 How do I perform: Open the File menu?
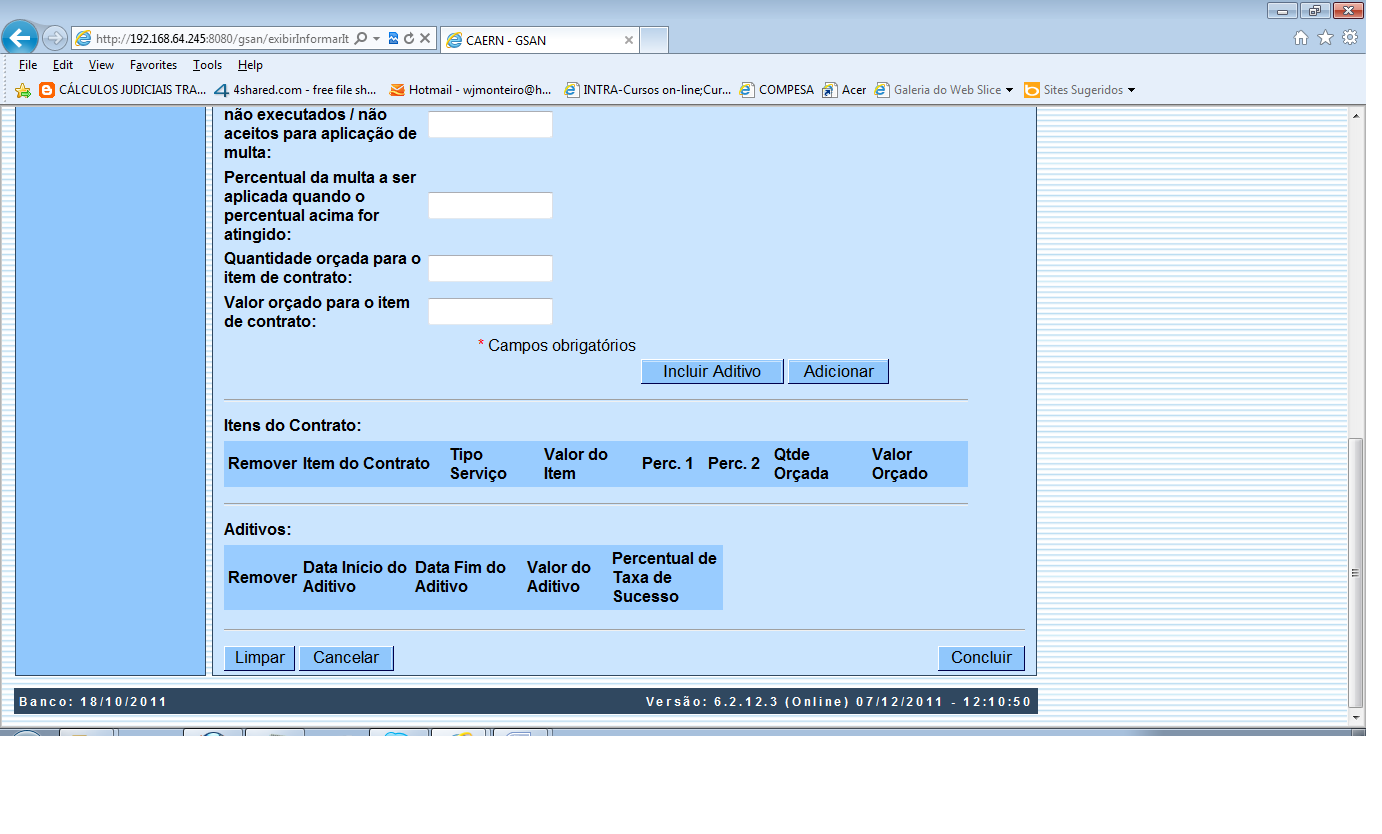coord(28,65)
